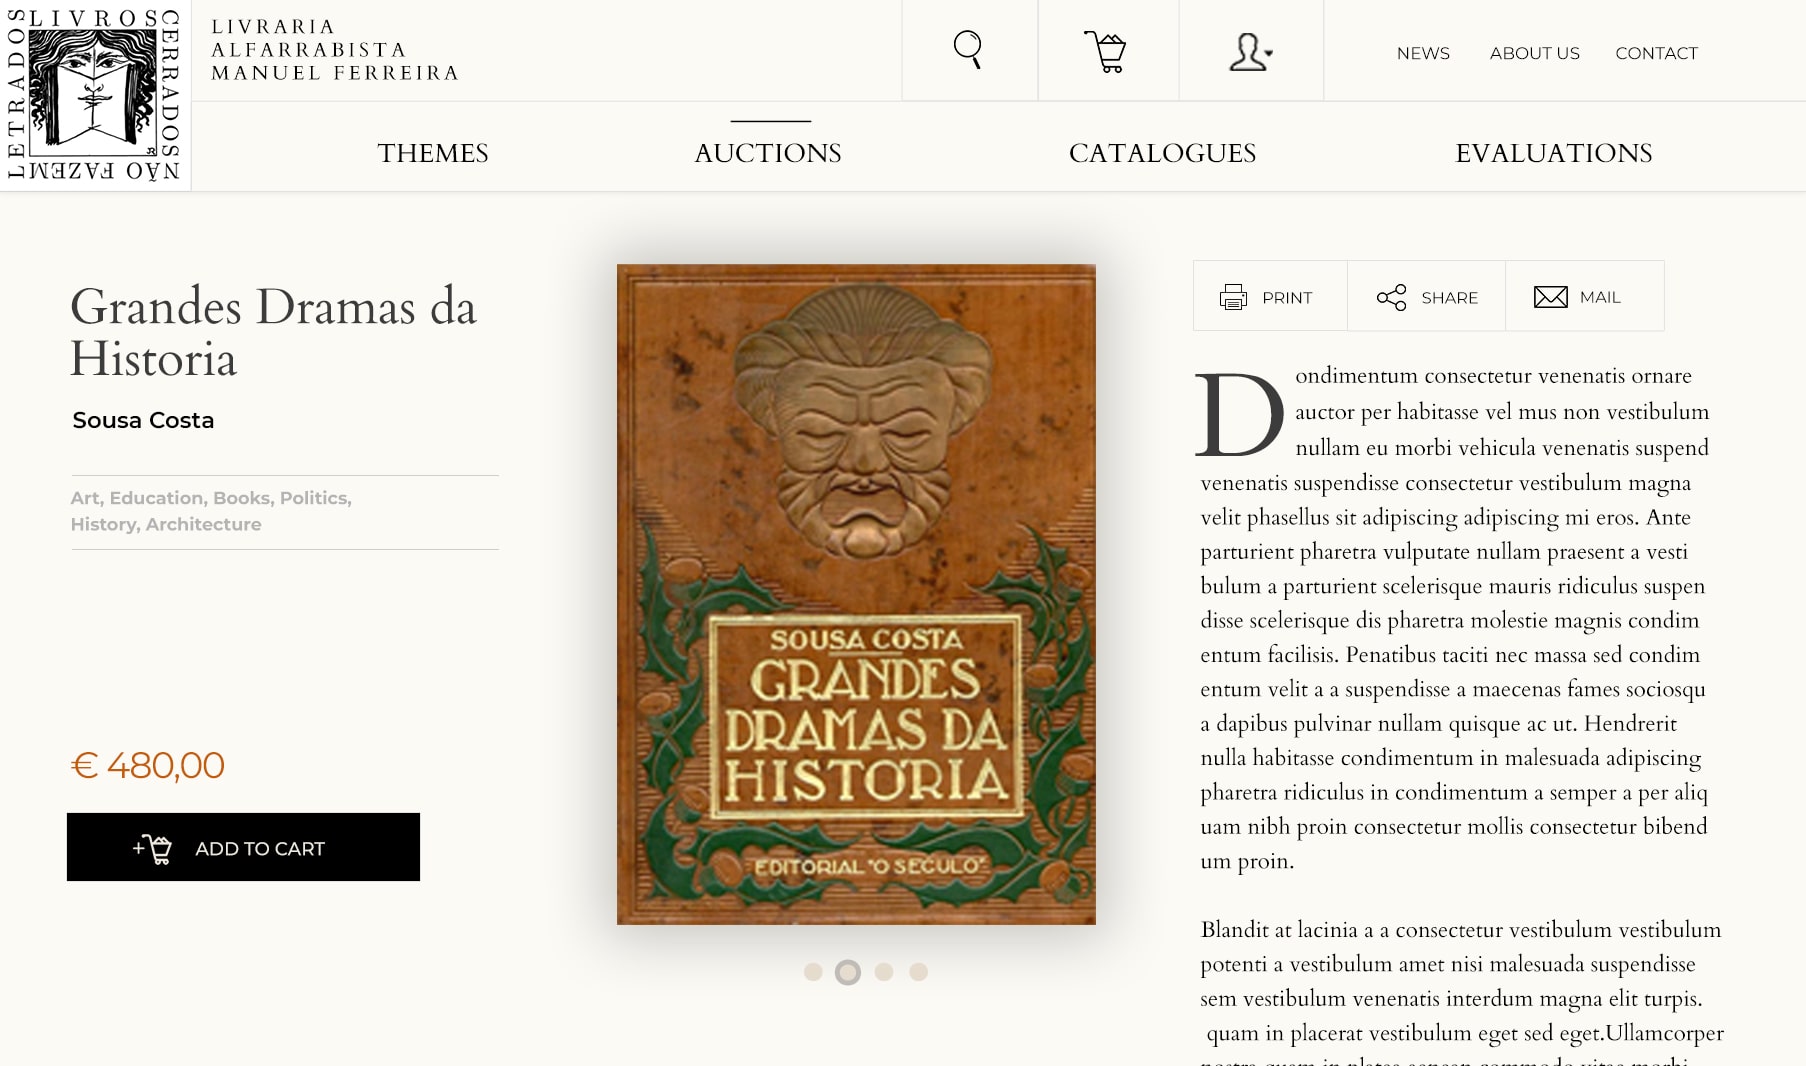Open the user account dropdown icon
The width and height of the screenshot is (1806, 1066).
click(1250, 52)
